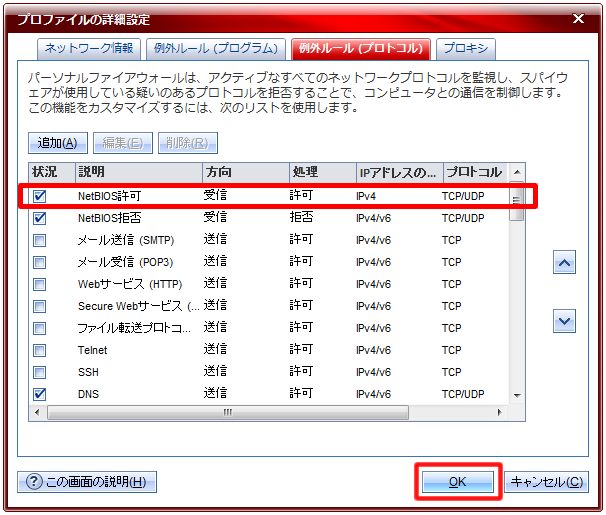Sort the list by 説明 column header
This screenshot has width=606, height=515.
[138, 173]
